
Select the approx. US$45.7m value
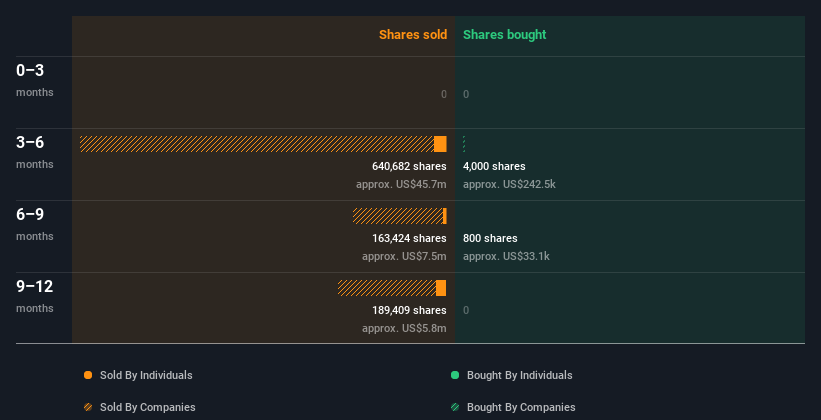tap(402, 184)
